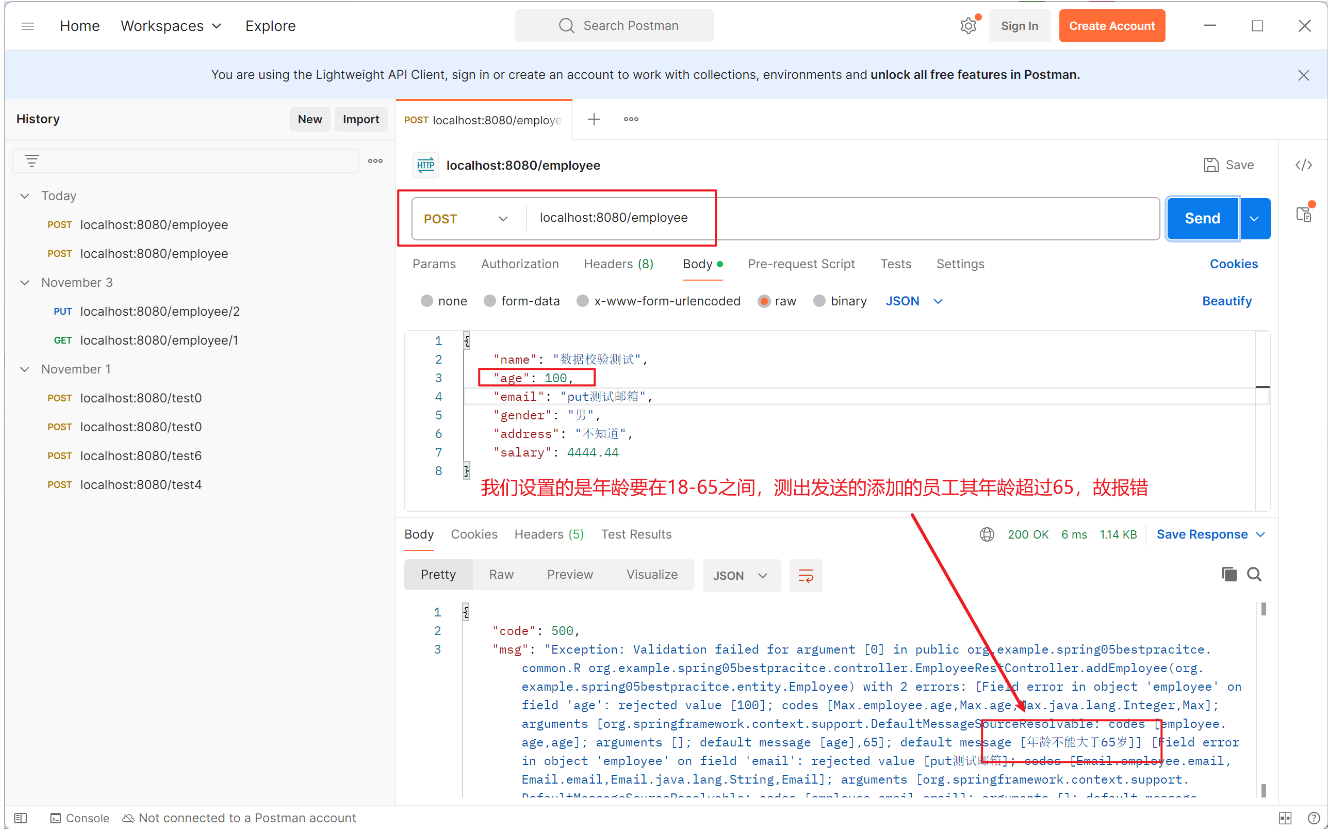Open the Save Response dropdown

tap(1211, 535)
